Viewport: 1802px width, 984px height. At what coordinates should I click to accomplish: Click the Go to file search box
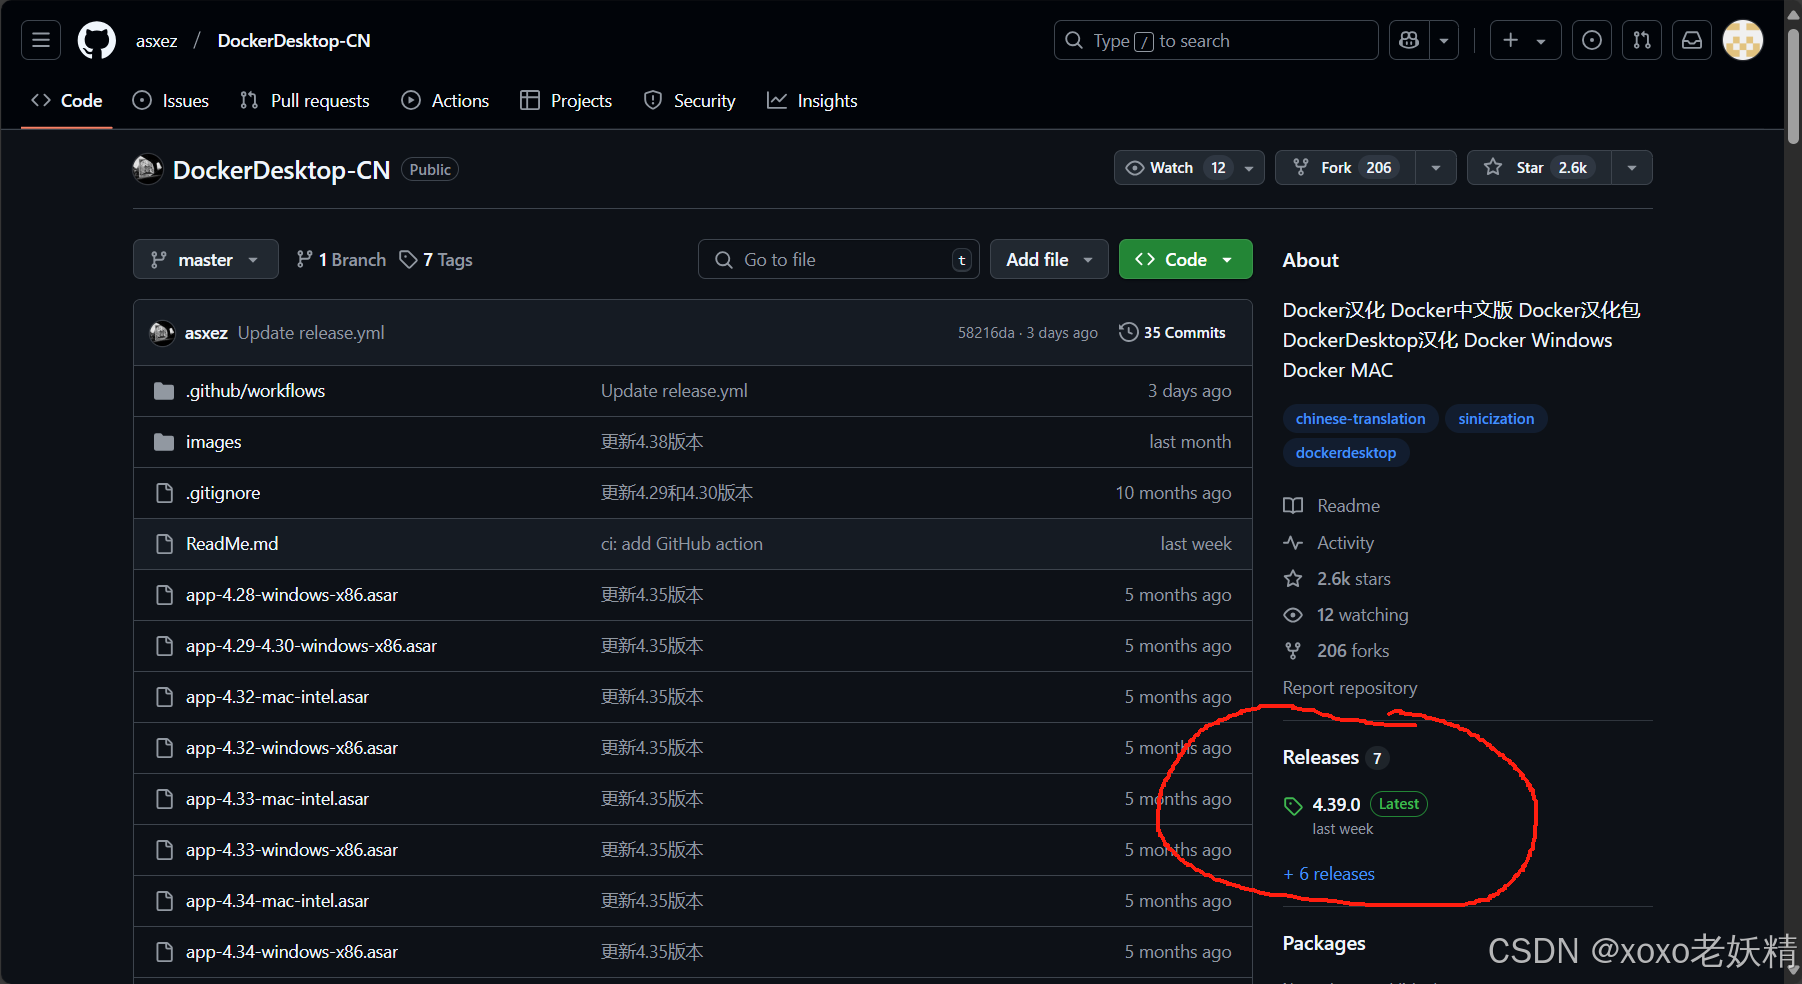click(838, 260)
